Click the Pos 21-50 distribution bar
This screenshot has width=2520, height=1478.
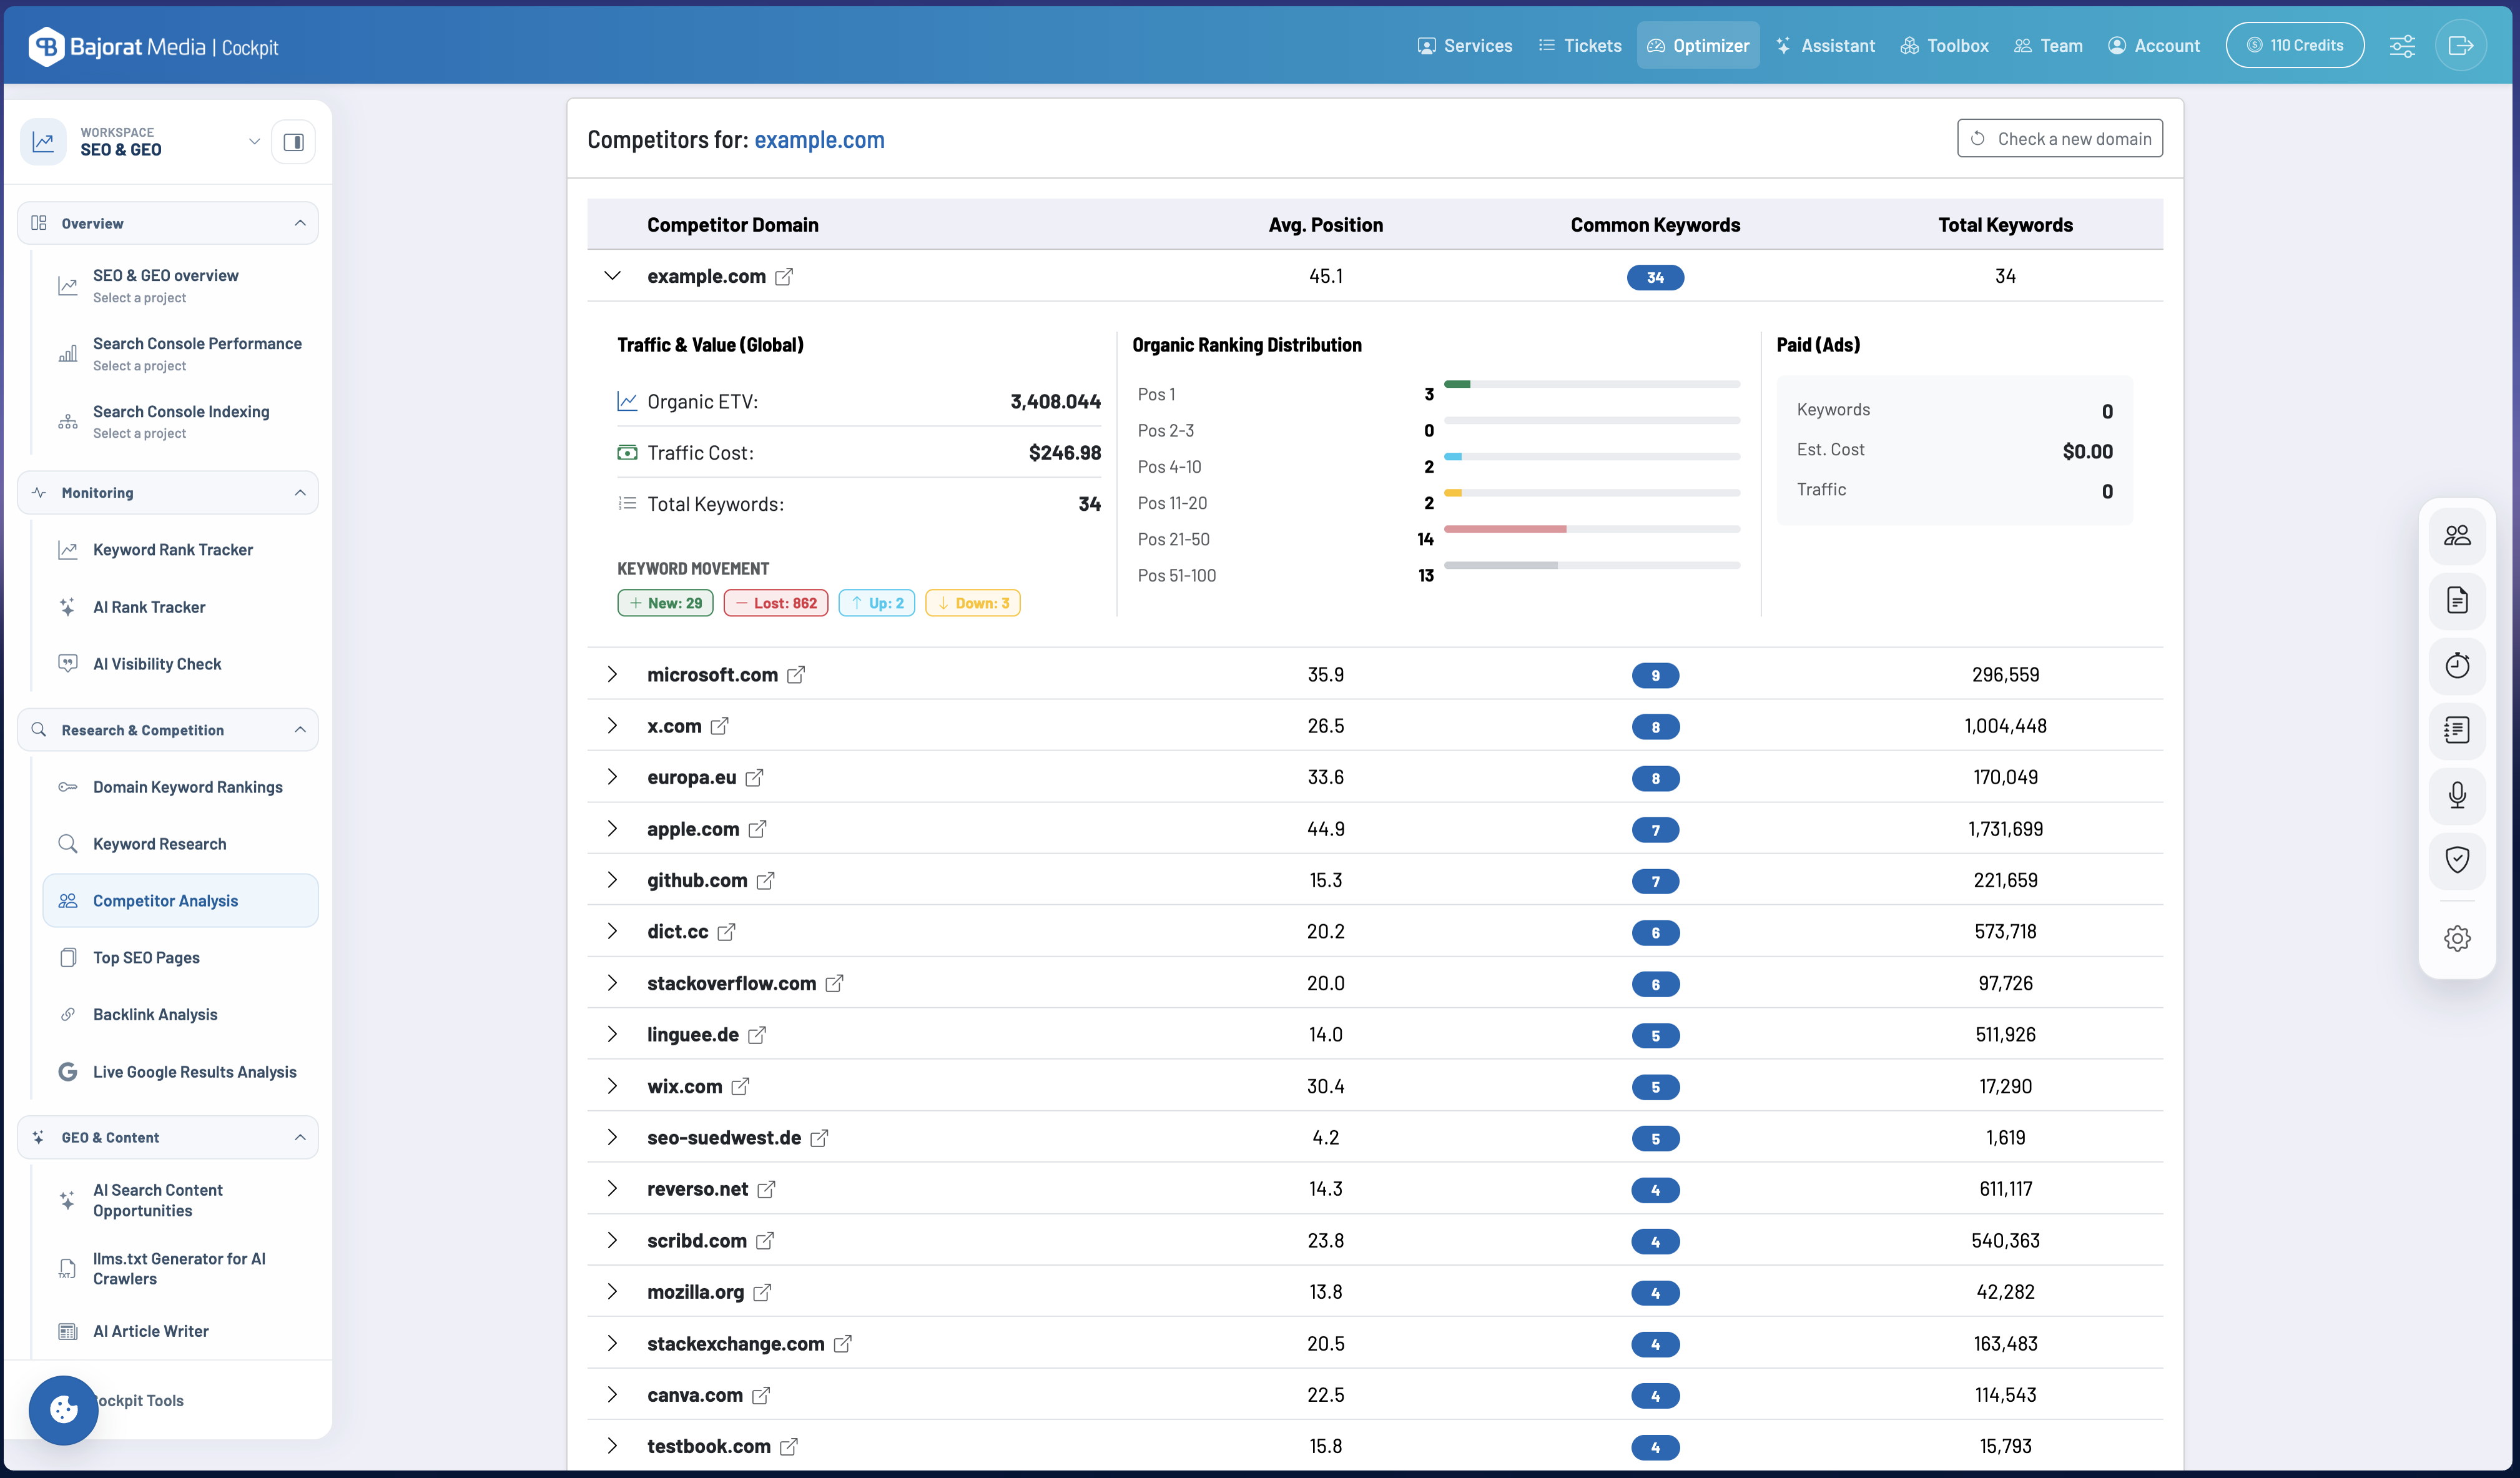(x=1592, y=529)
